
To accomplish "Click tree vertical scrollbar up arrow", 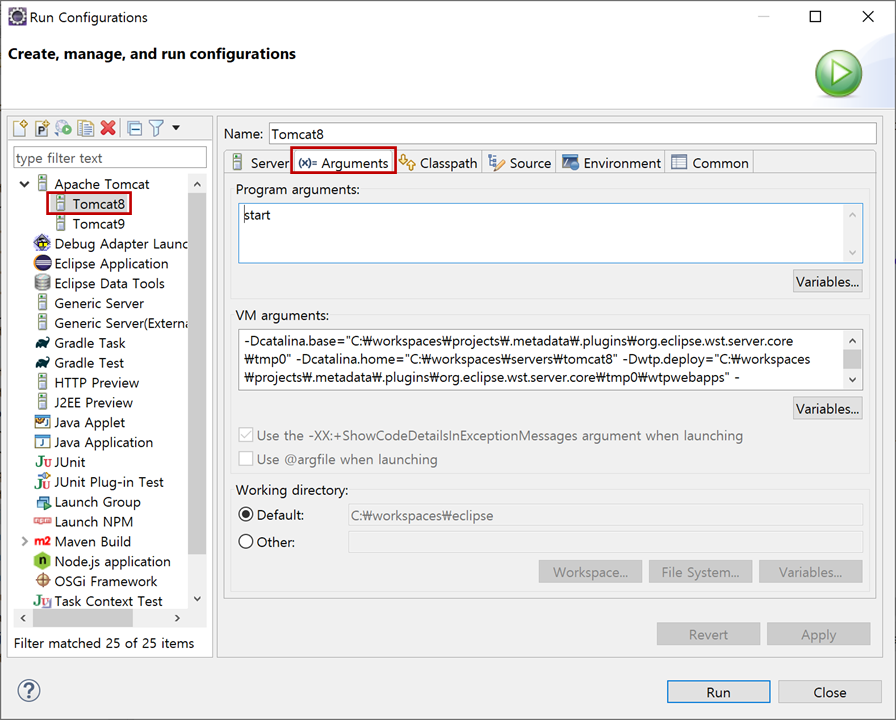I will 197,184.
